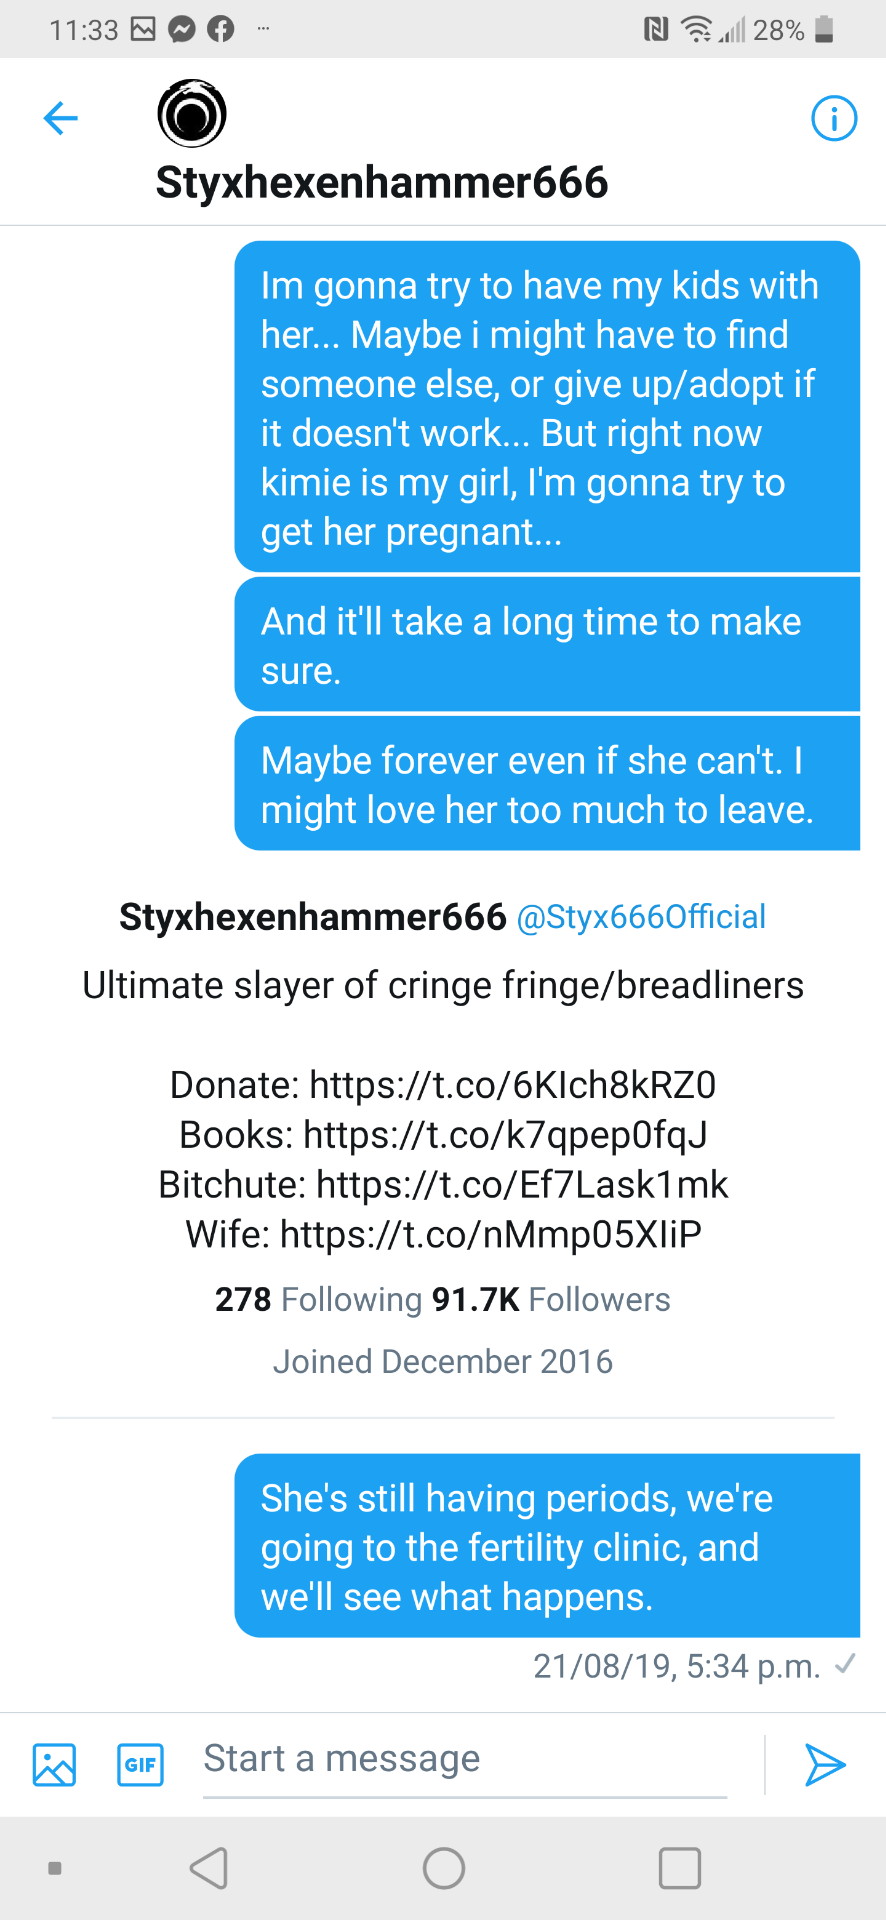Select the fertility clinic message bubble

[x=546, y=1546]
